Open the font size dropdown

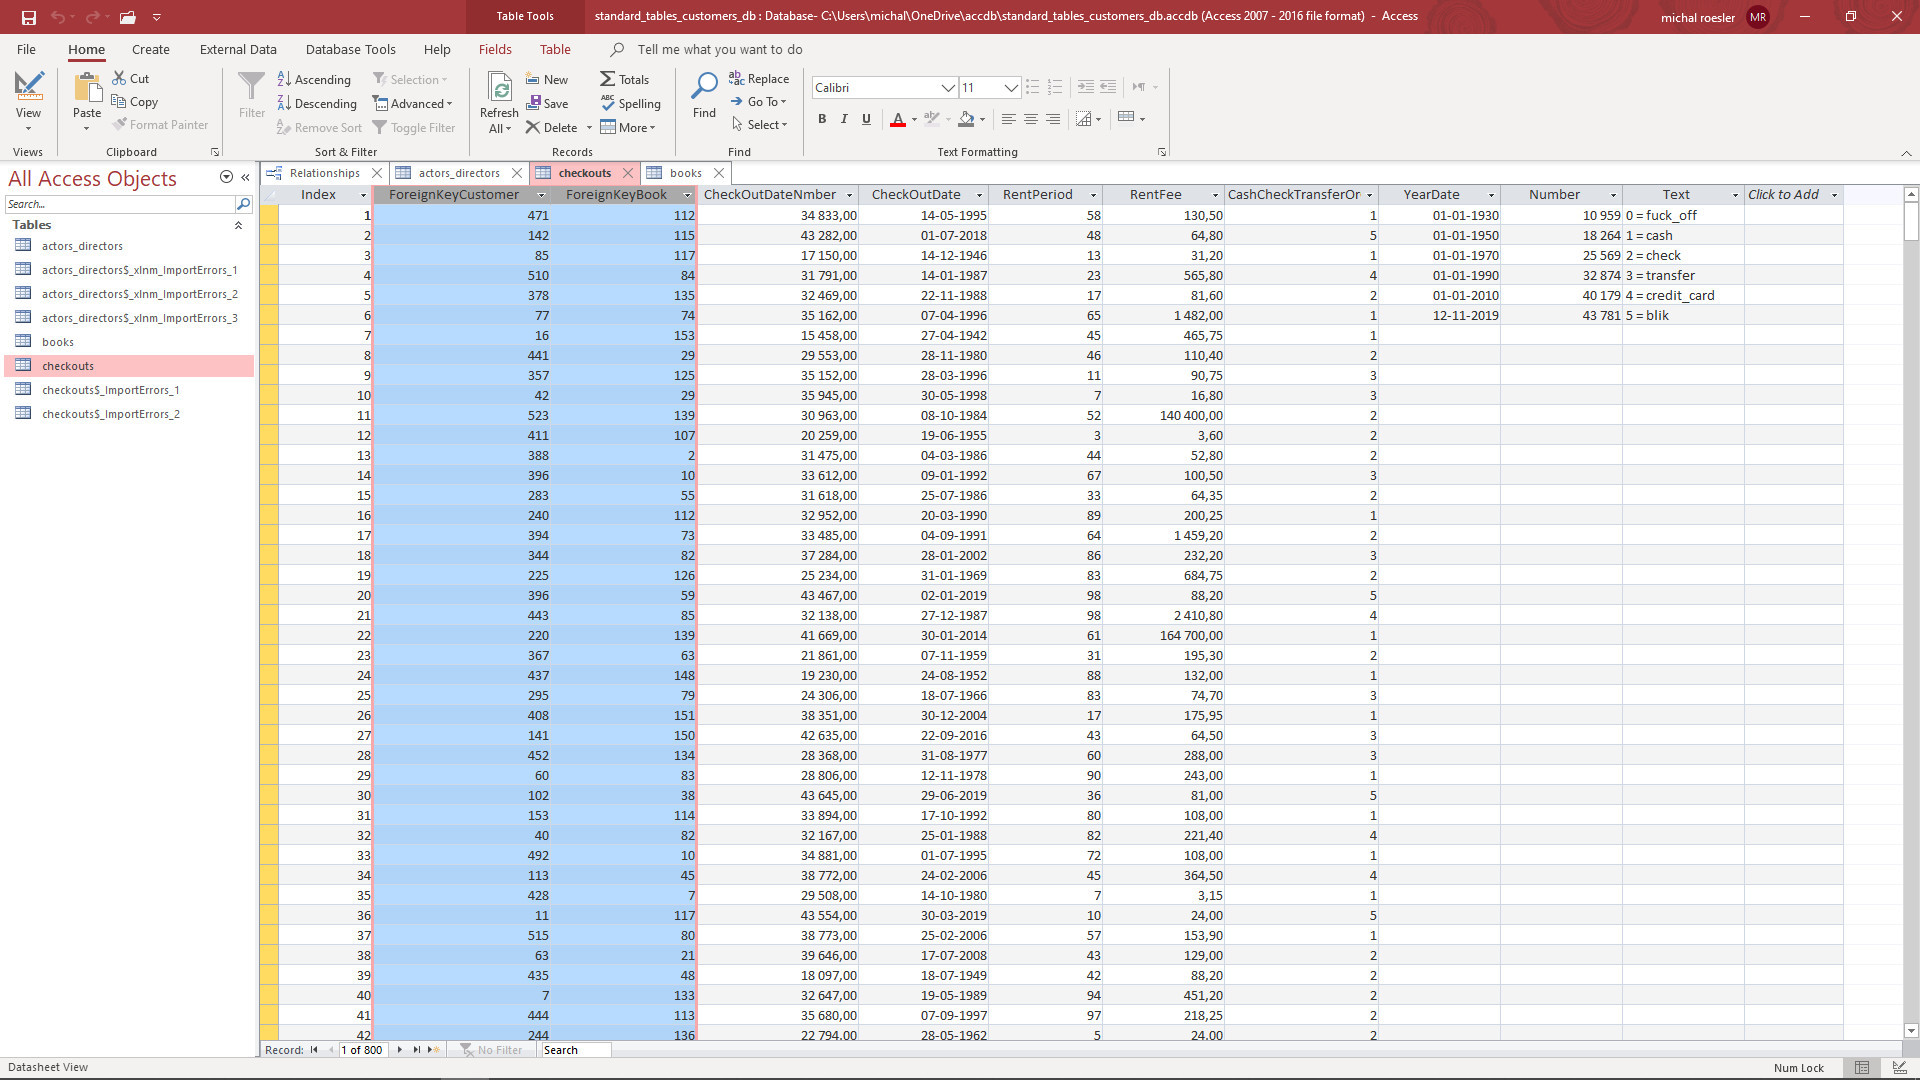pos(1011,88)
